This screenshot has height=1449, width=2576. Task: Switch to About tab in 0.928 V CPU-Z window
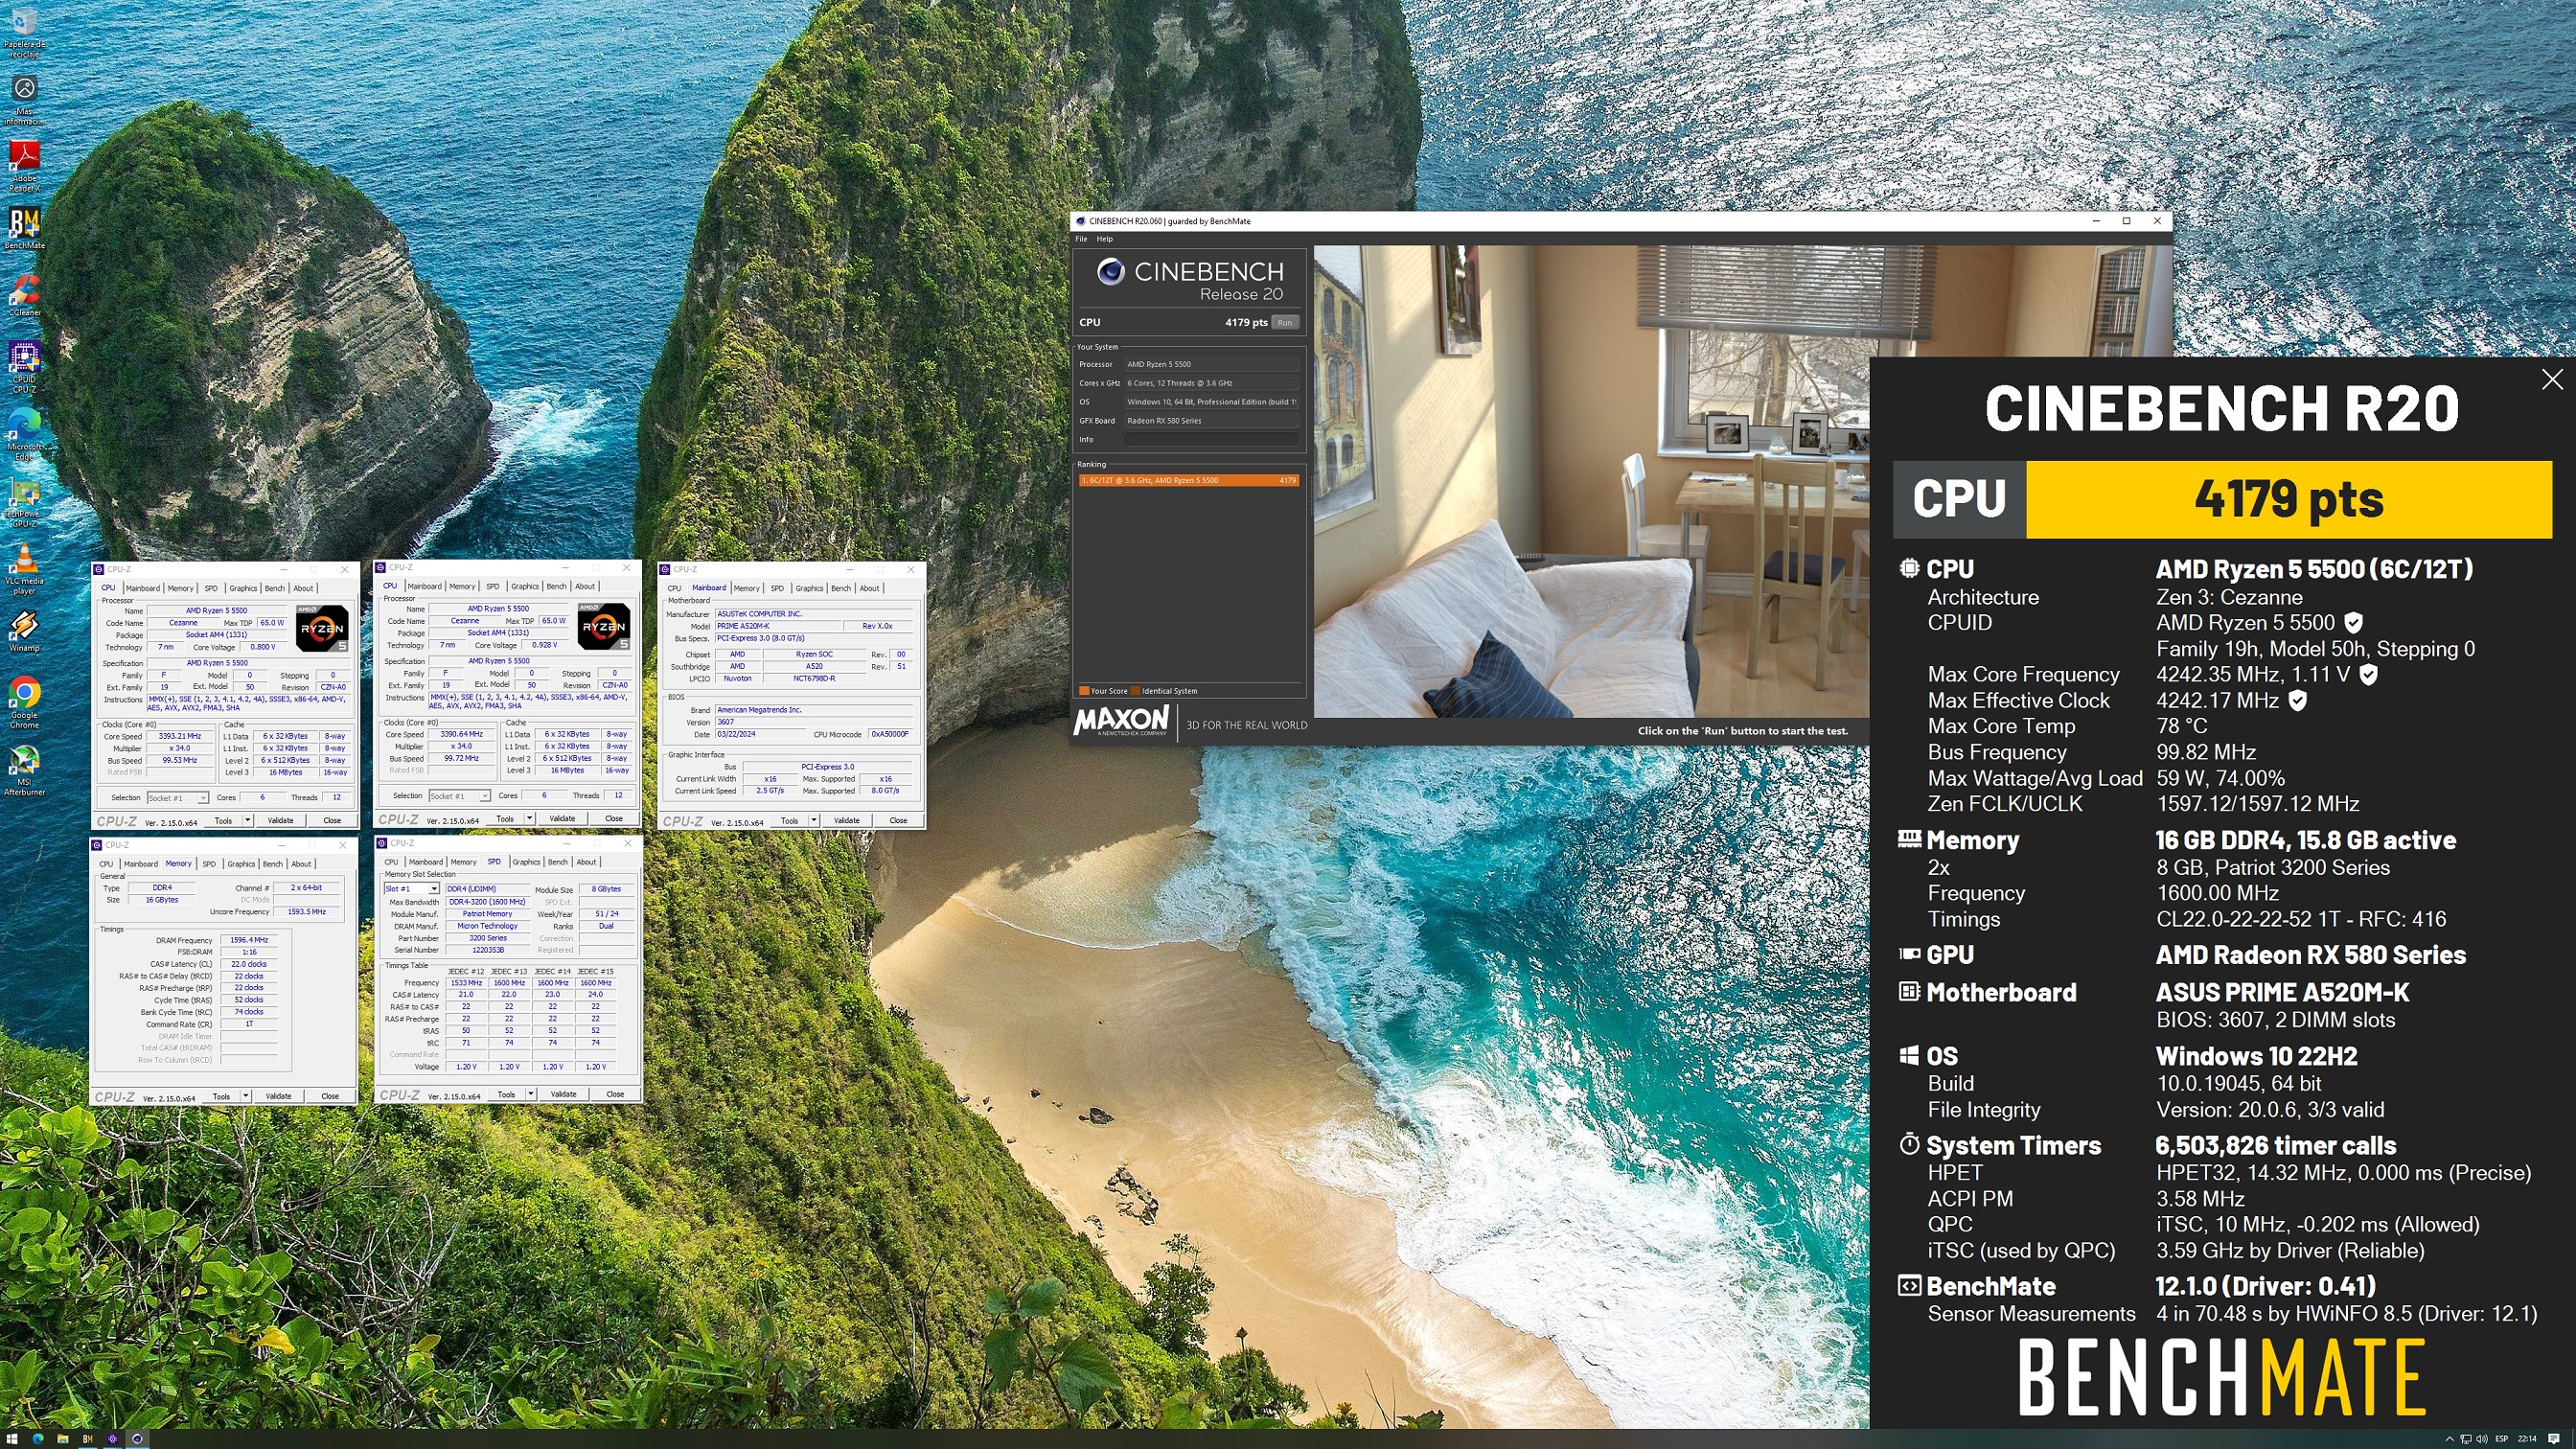pyautogui.click(x=585, y=586)
